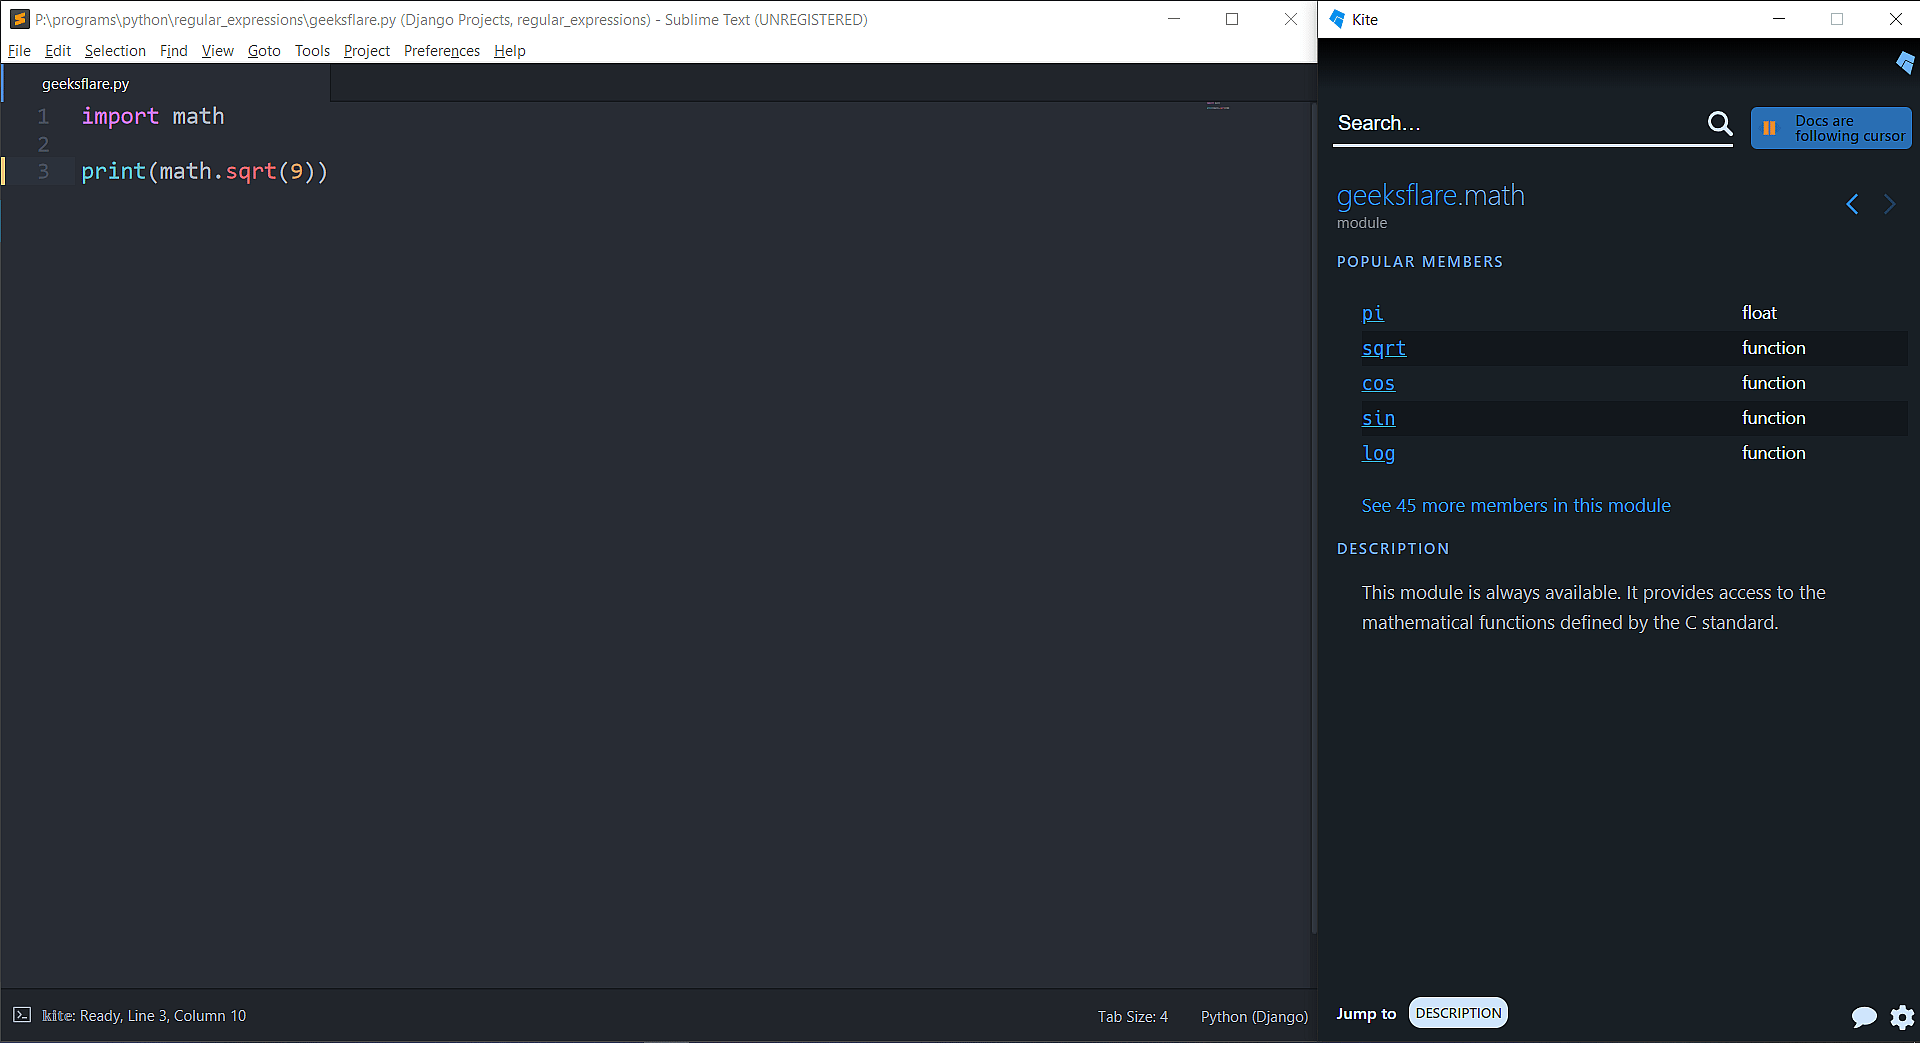Click the Kite title bar logo icon
Viewport: 1920px width, 1043px height.
point(1337,19)
